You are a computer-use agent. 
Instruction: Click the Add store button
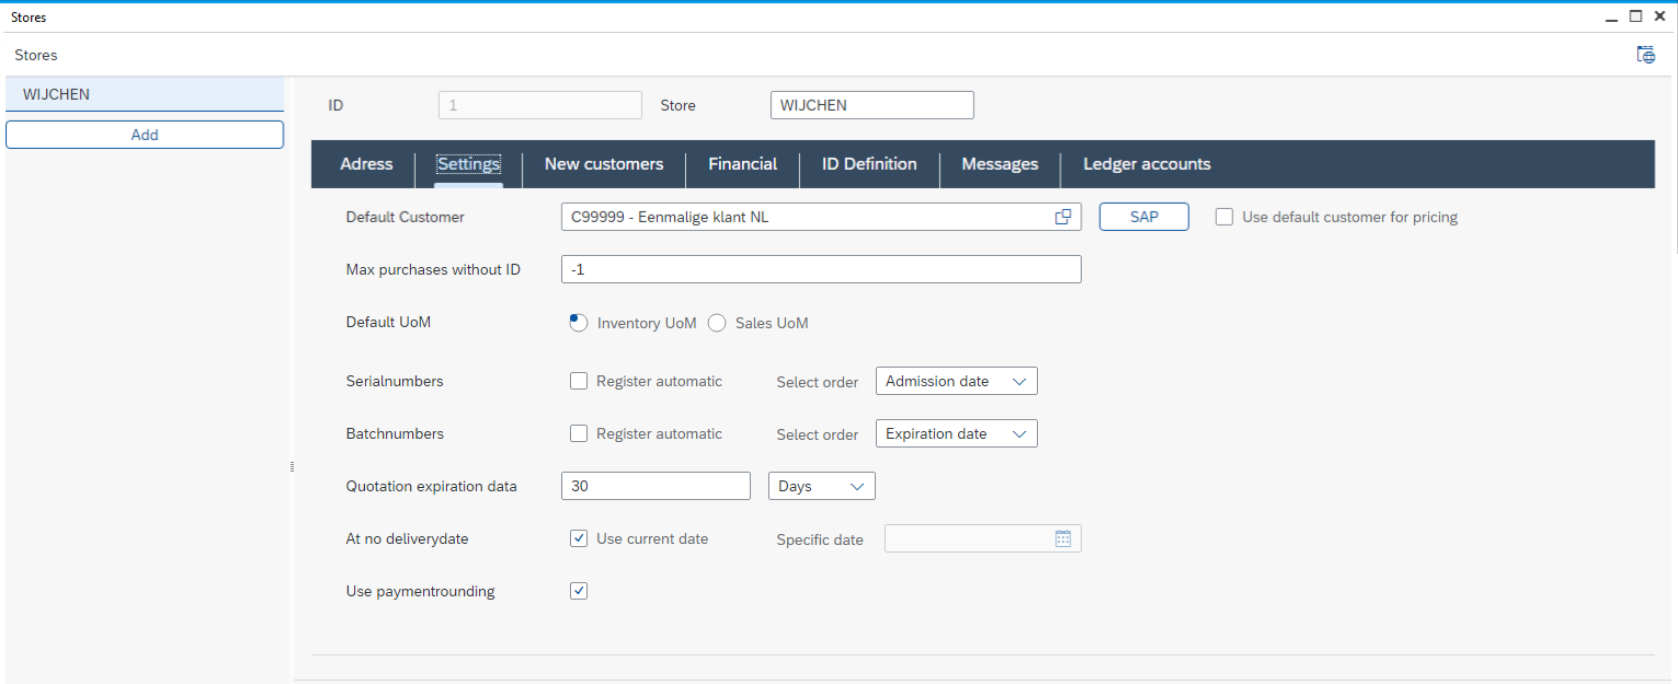point(145,135)
